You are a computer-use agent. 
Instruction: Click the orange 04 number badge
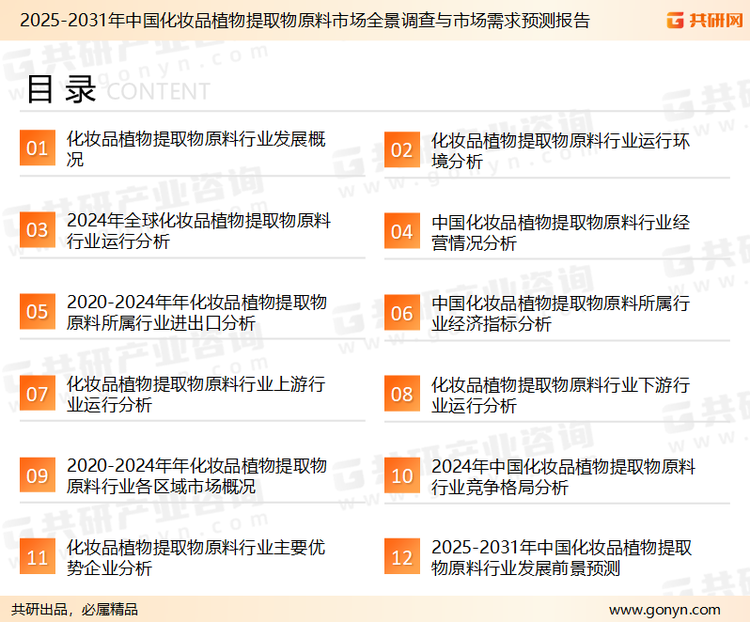click(x=402, y=231)
